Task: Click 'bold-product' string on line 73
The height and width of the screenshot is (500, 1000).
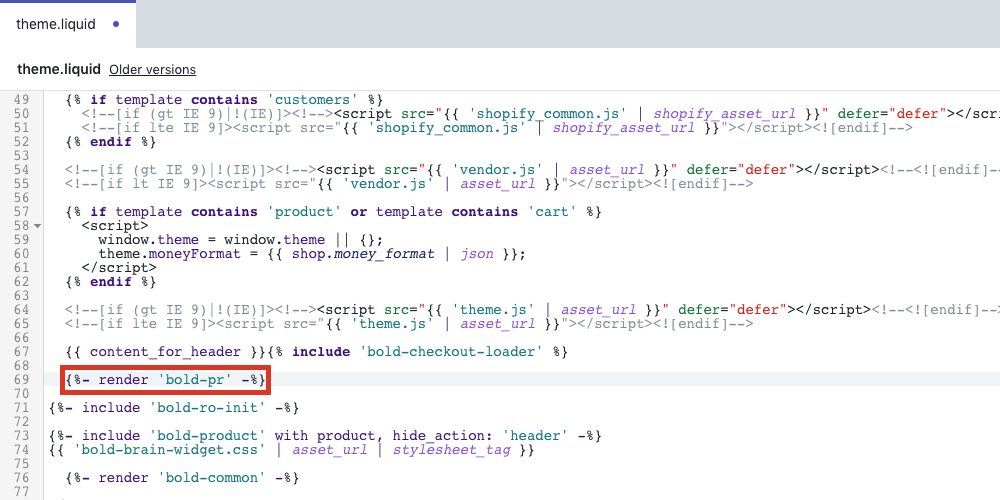Action: click(207, 436)
